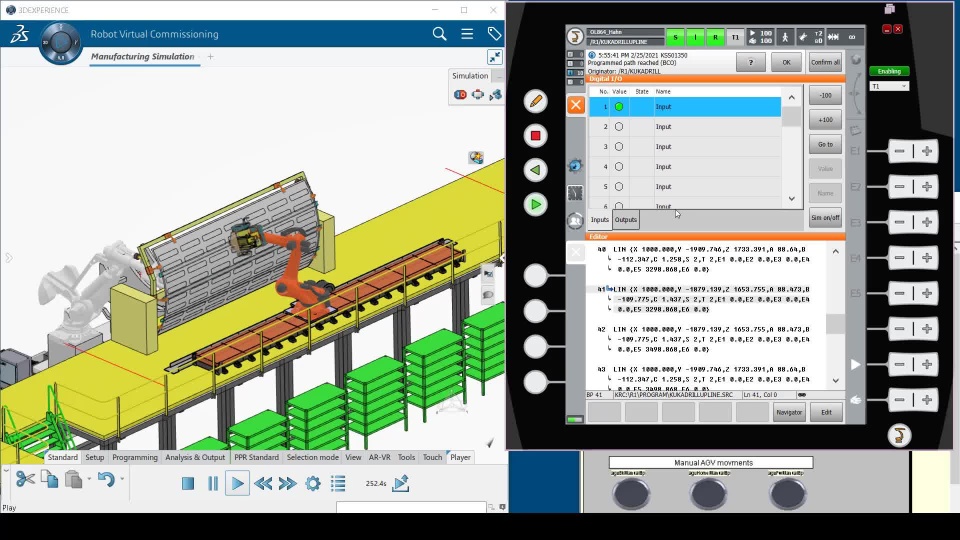Toggle value circle of input 5
Image resolution: width=960 pixels, height=540 pixels.
[619, 187]
